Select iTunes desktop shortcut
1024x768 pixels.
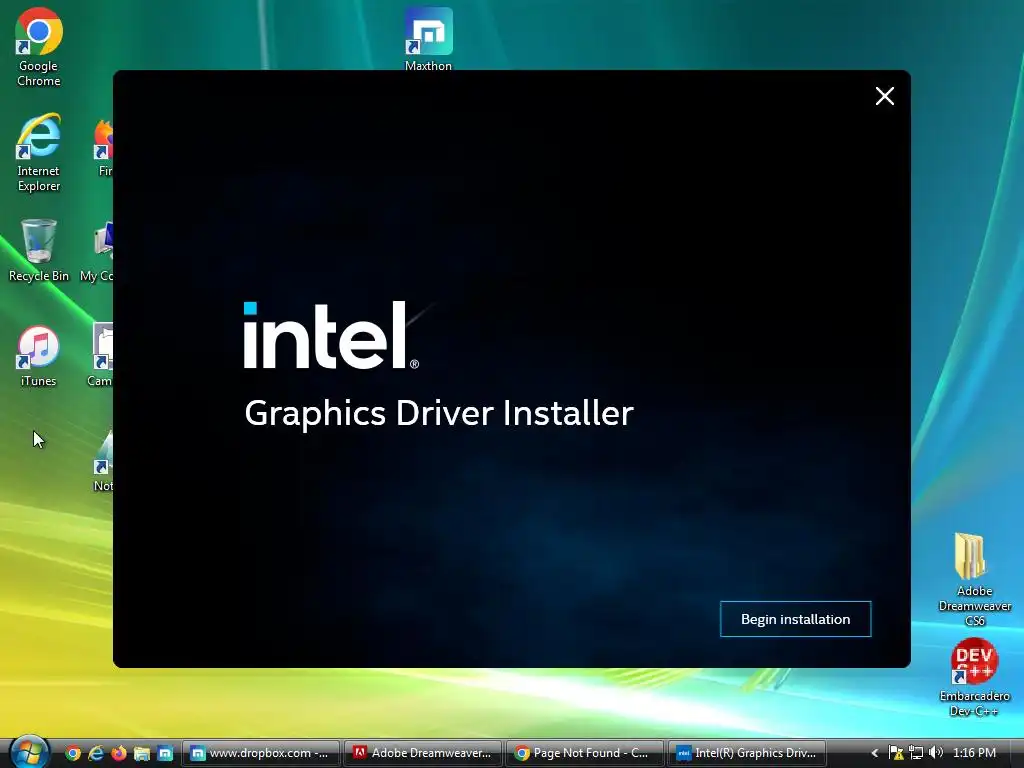point(39,357)
